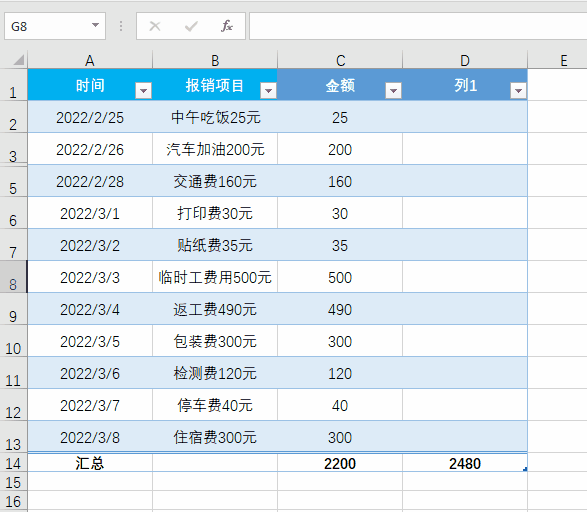Image resolution: width=587 pixels, height=512 pixels.
Task: Select row 8 header
Action: [13, 277]
